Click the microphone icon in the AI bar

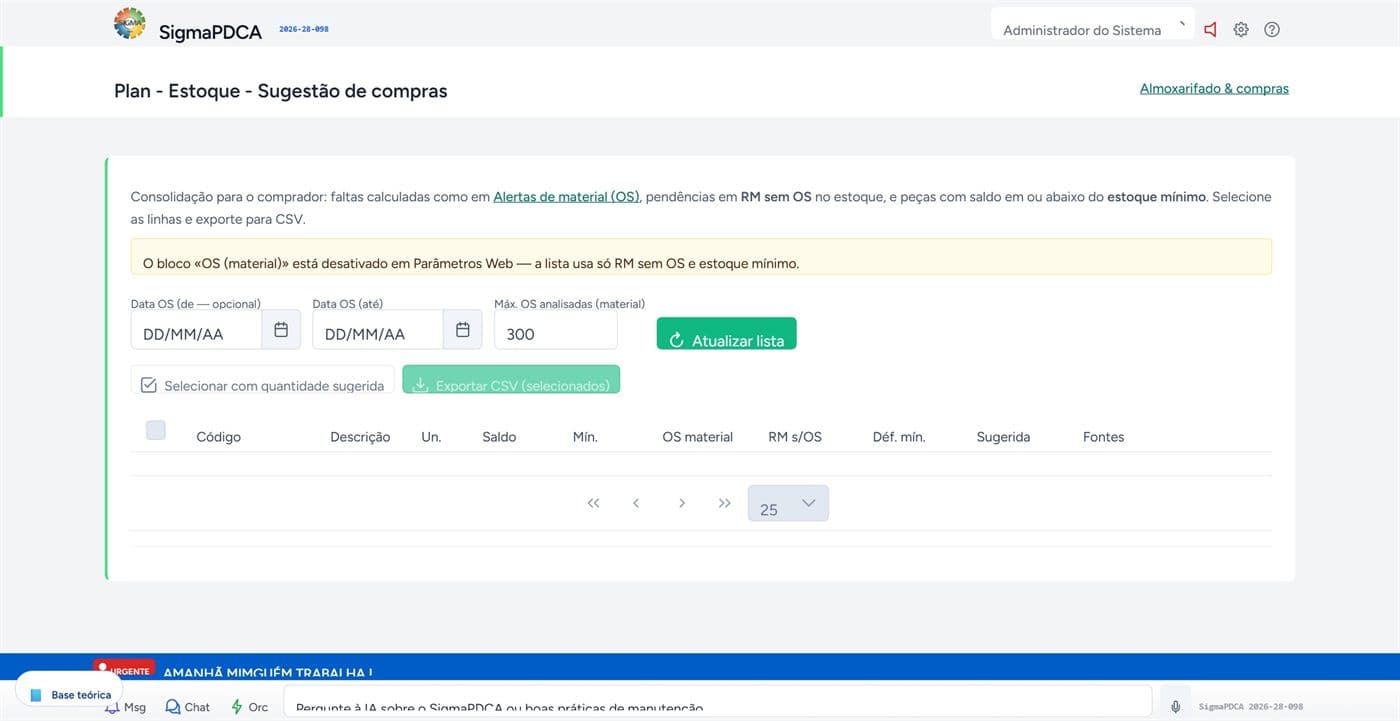(x=1176, y=706)
